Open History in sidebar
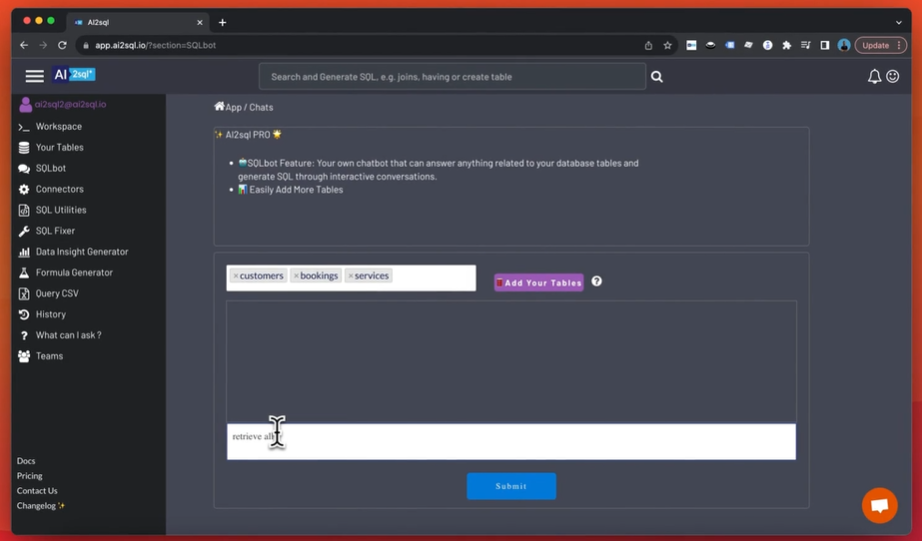Image resolution: width=922 pixels, height=541 pixels. point(51,315)
